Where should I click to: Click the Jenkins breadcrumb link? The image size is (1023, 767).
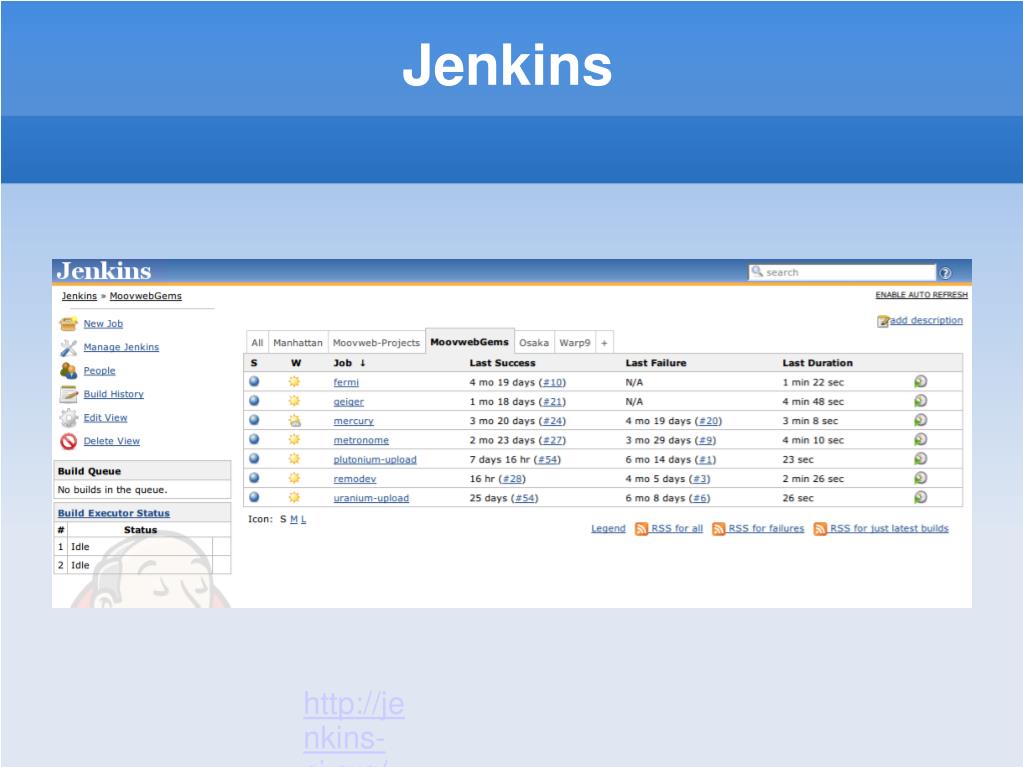click(79, 296)
